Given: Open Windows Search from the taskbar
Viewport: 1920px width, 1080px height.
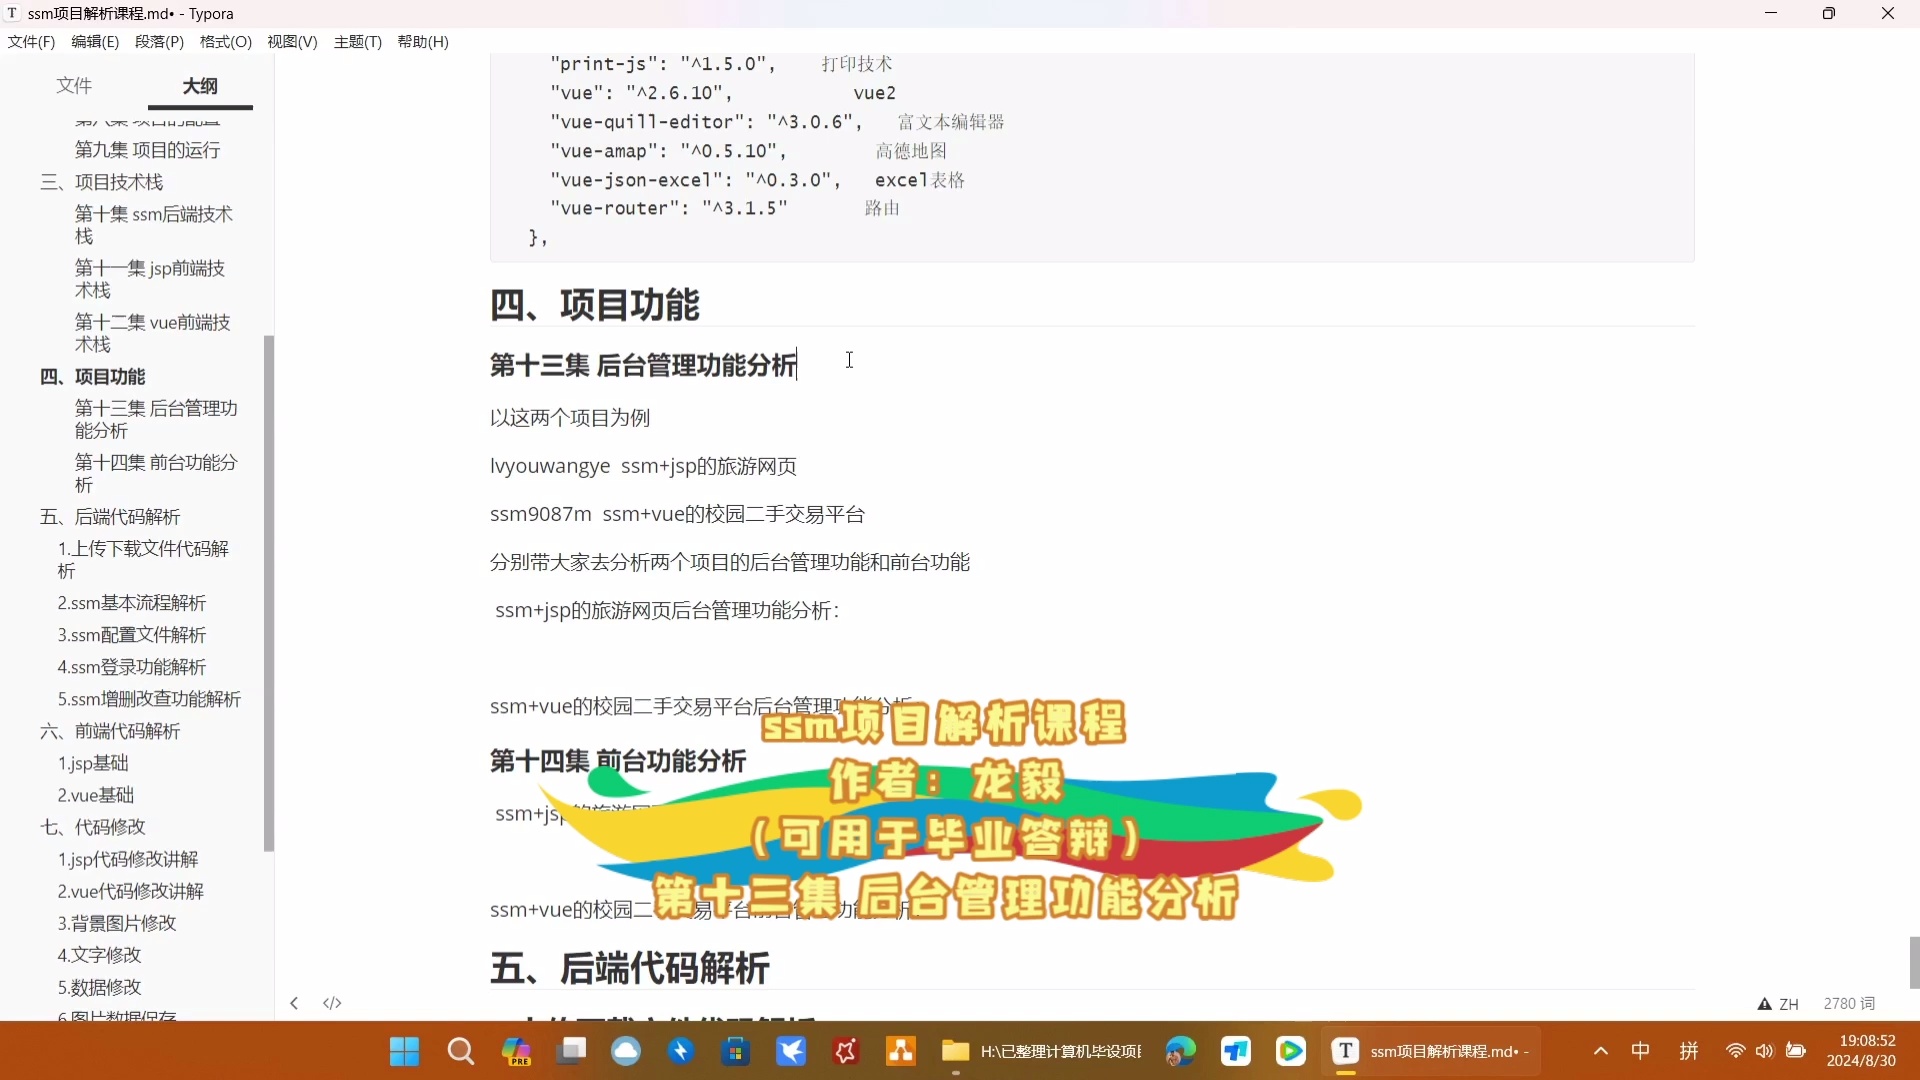Looking at the screenshot, I should click(x=460, y=1051).
